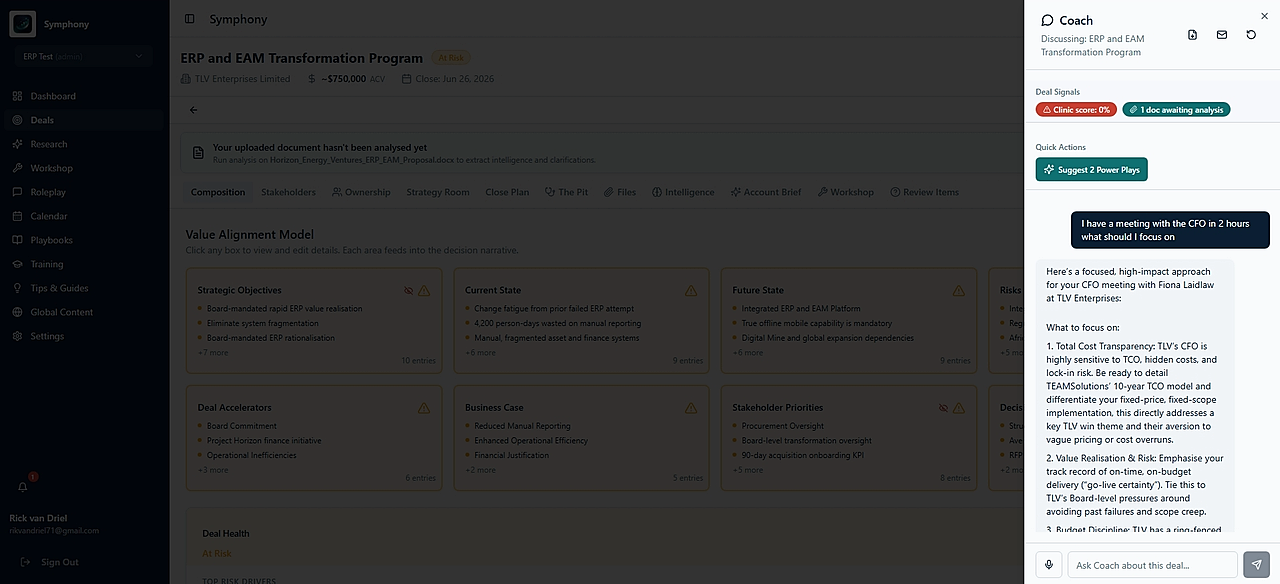Switch to the Strategy Room tab
The height and width of the screenshot is (584, 1280).
pos(438,192)
